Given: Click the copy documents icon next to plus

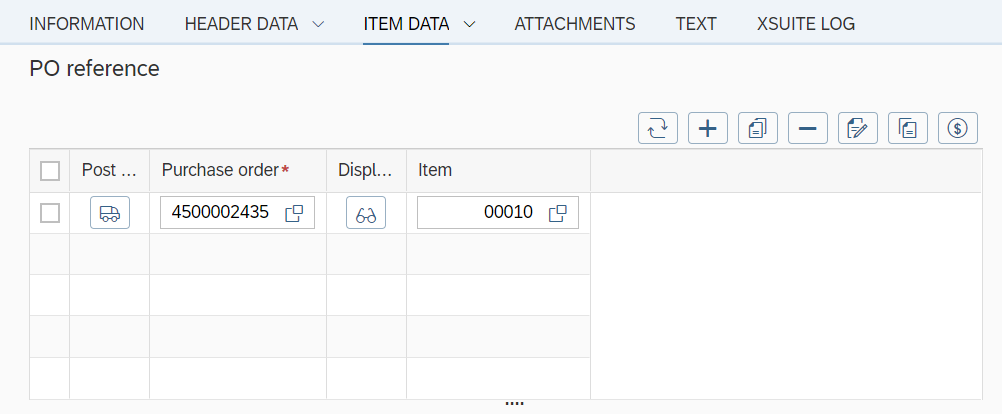Looking at the screenshot, I should coord(758,128).
